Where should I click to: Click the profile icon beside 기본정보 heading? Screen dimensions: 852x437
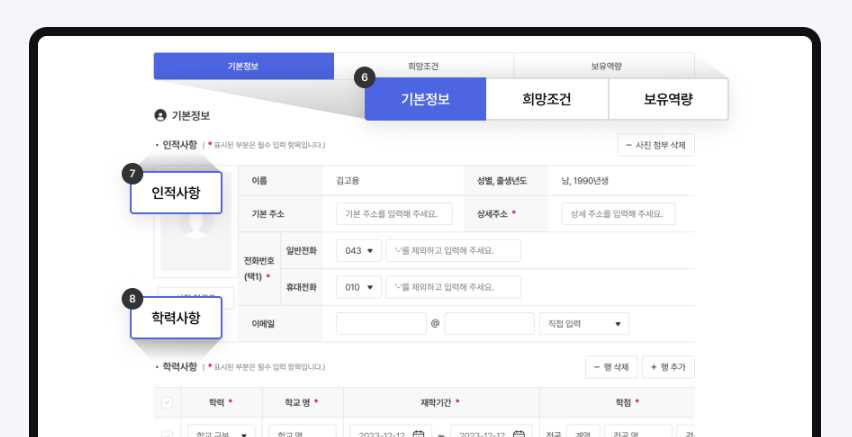160,115
